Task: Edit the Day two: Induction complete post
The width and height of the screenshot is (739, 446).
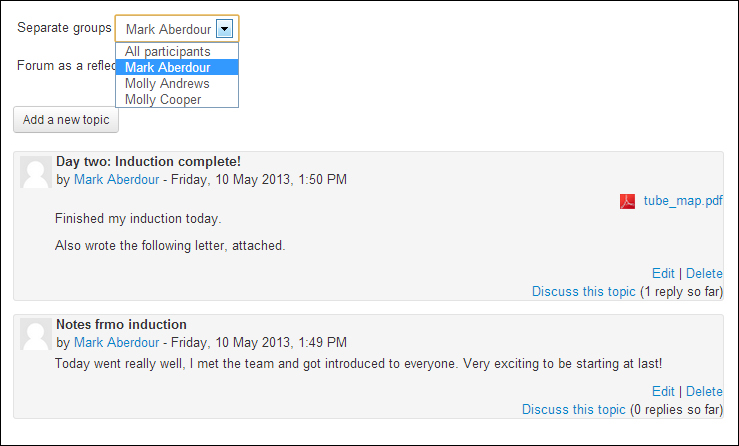Action: (x=663, y=273)
